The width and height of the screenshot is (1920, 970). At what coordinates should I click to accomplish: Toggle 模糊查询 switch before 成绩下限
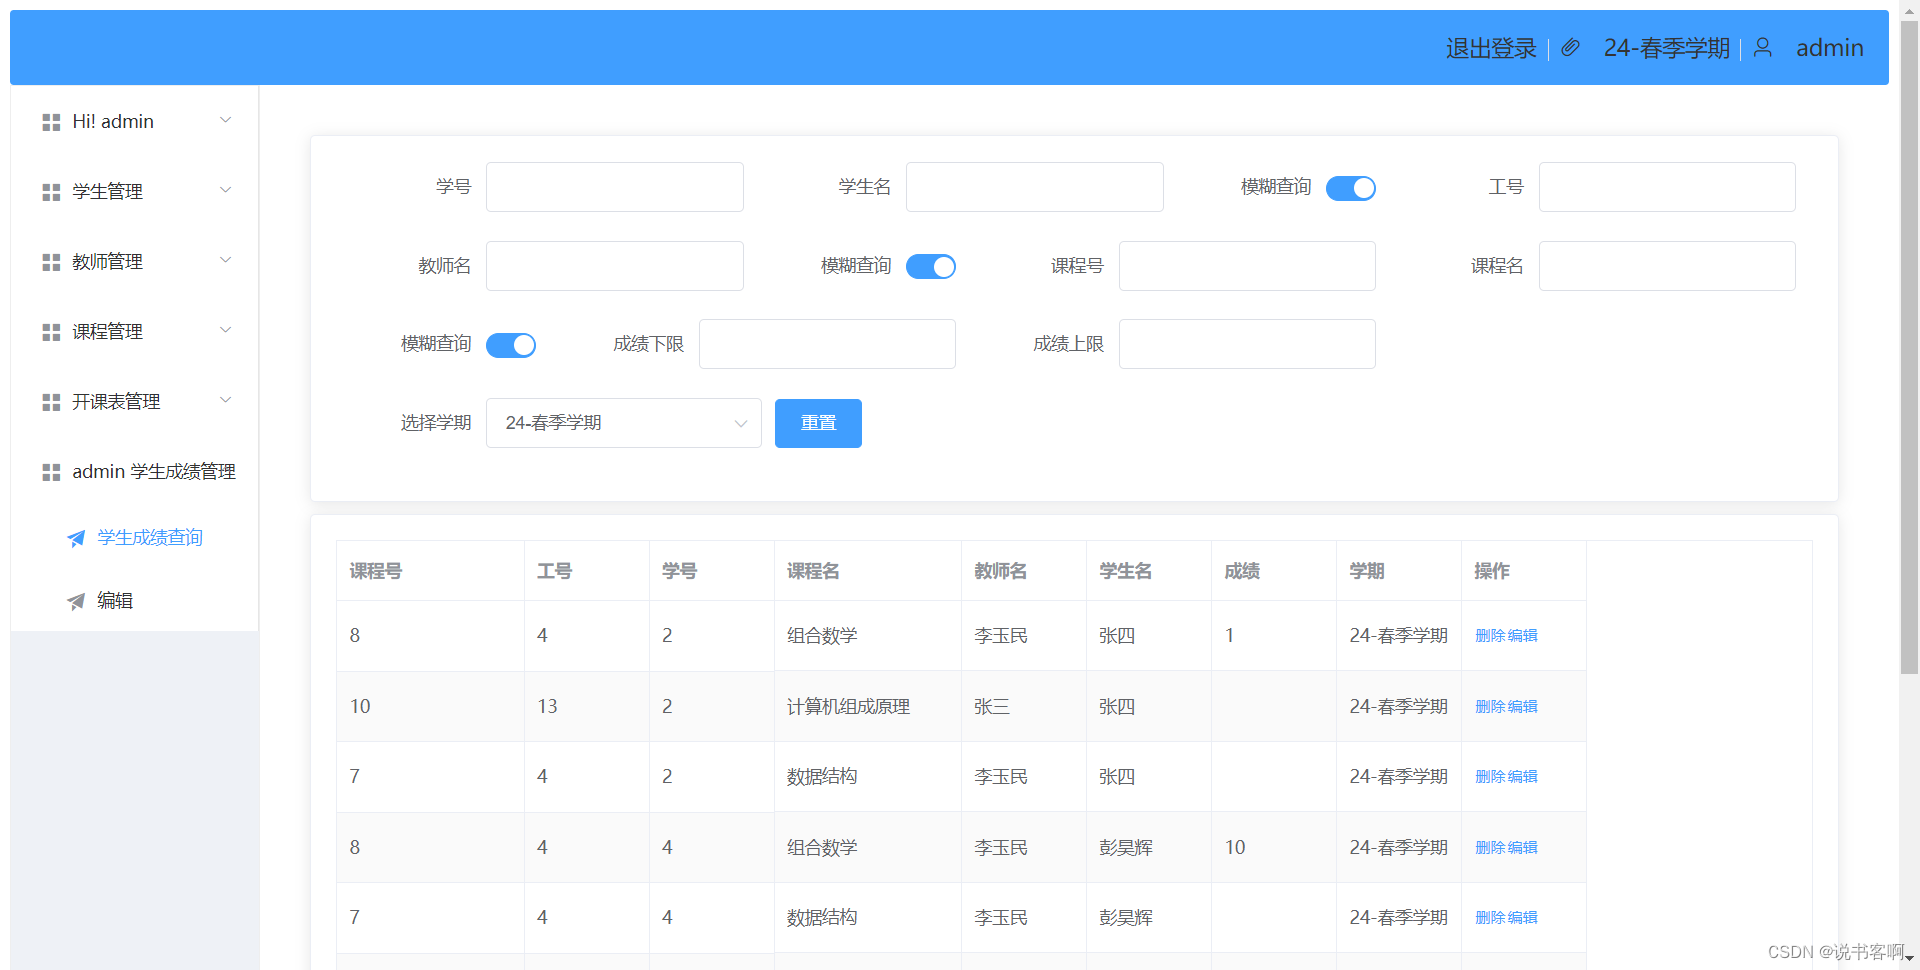tap(510, 345)
